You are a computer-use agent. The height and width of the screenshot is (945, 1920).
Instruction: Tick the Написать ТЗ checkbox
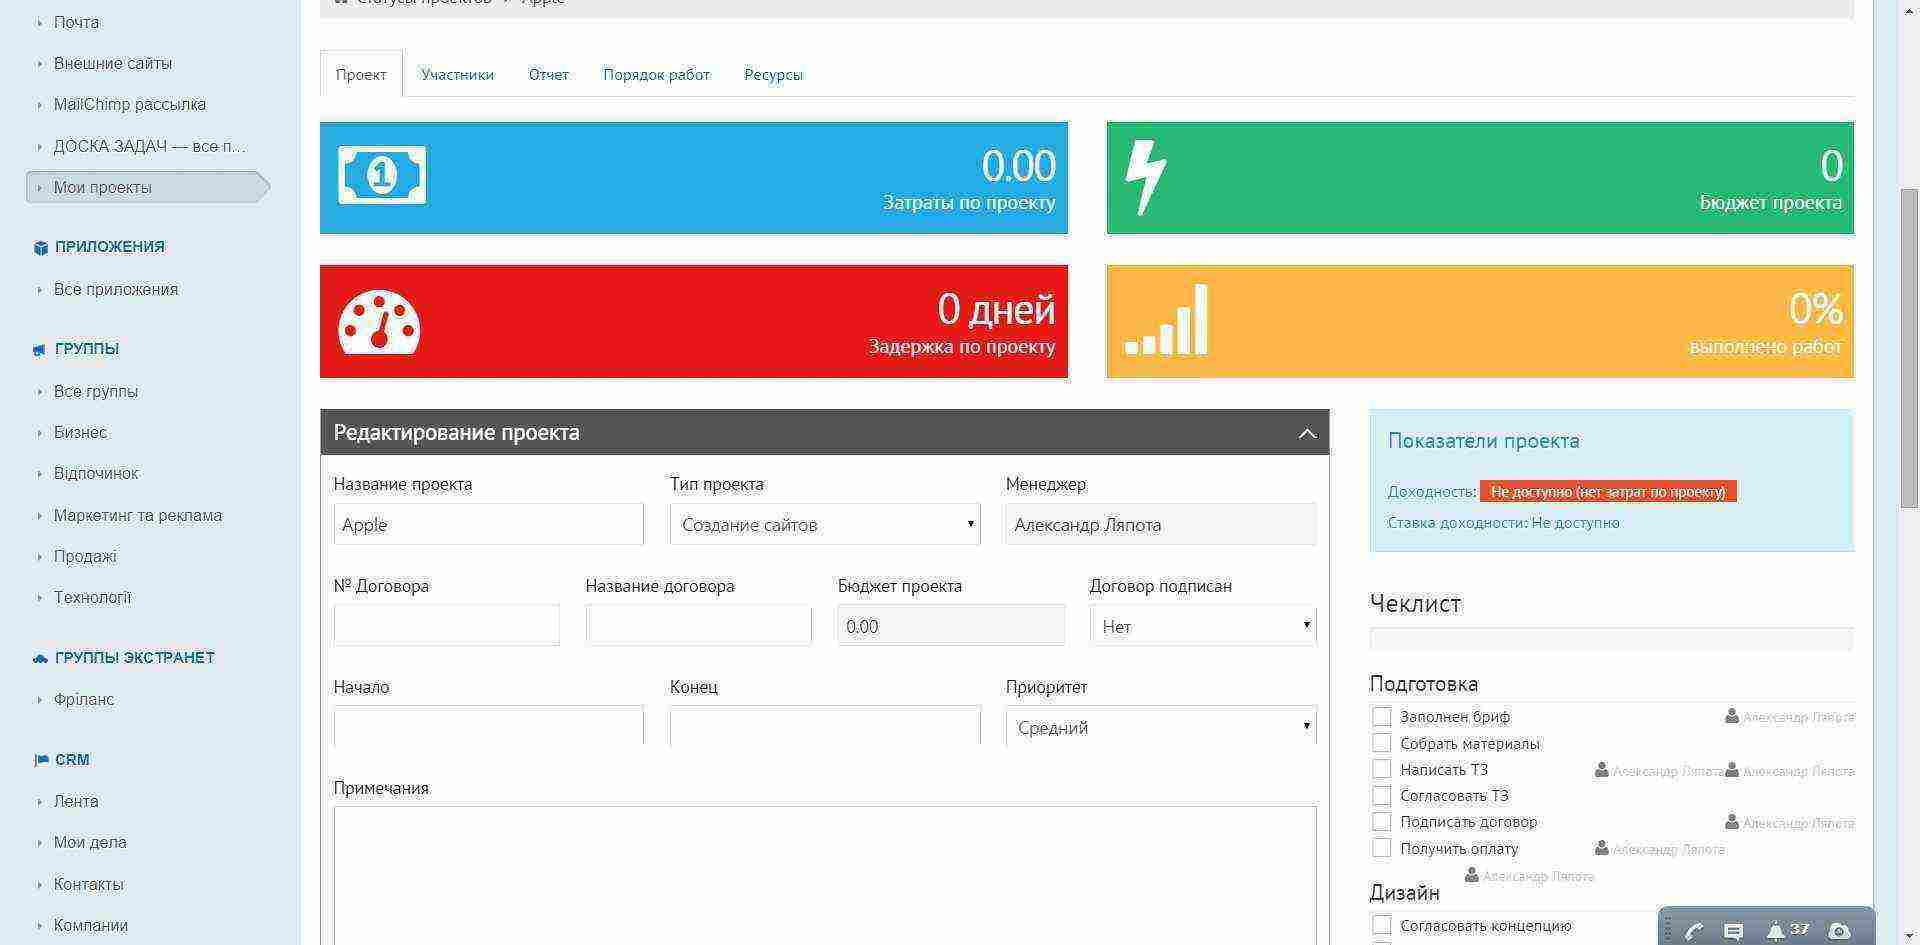(1381, 769)
